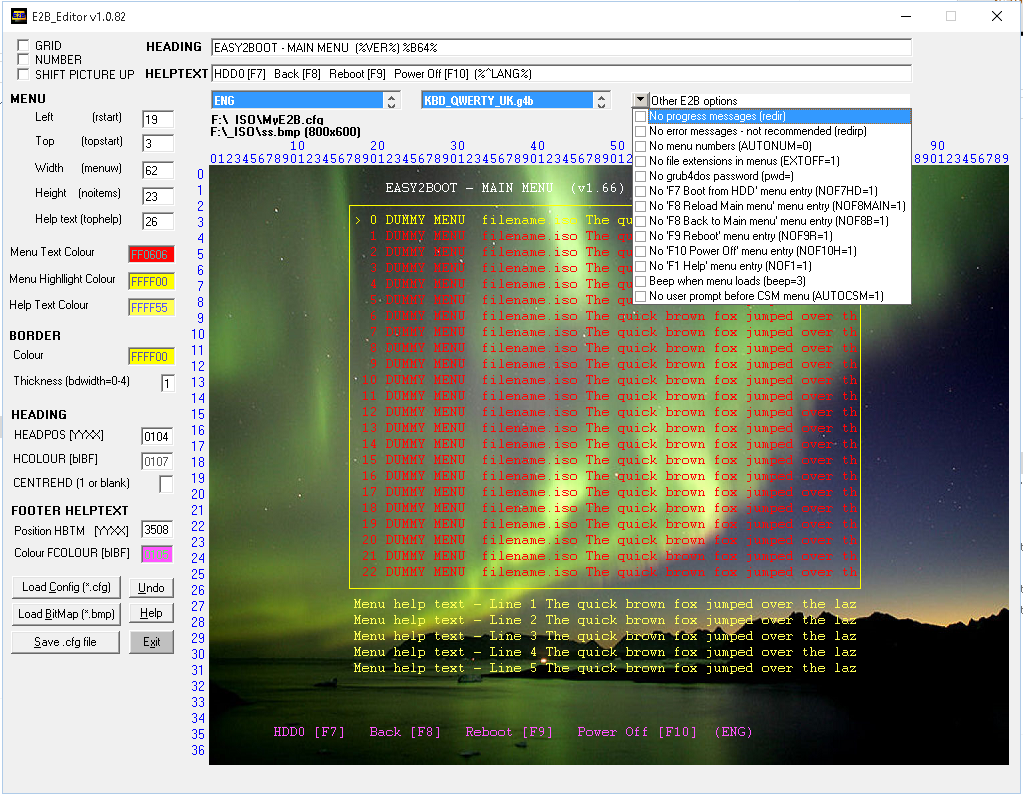
Task: Edit the HEADPOS value field
Action: point(157,436)
